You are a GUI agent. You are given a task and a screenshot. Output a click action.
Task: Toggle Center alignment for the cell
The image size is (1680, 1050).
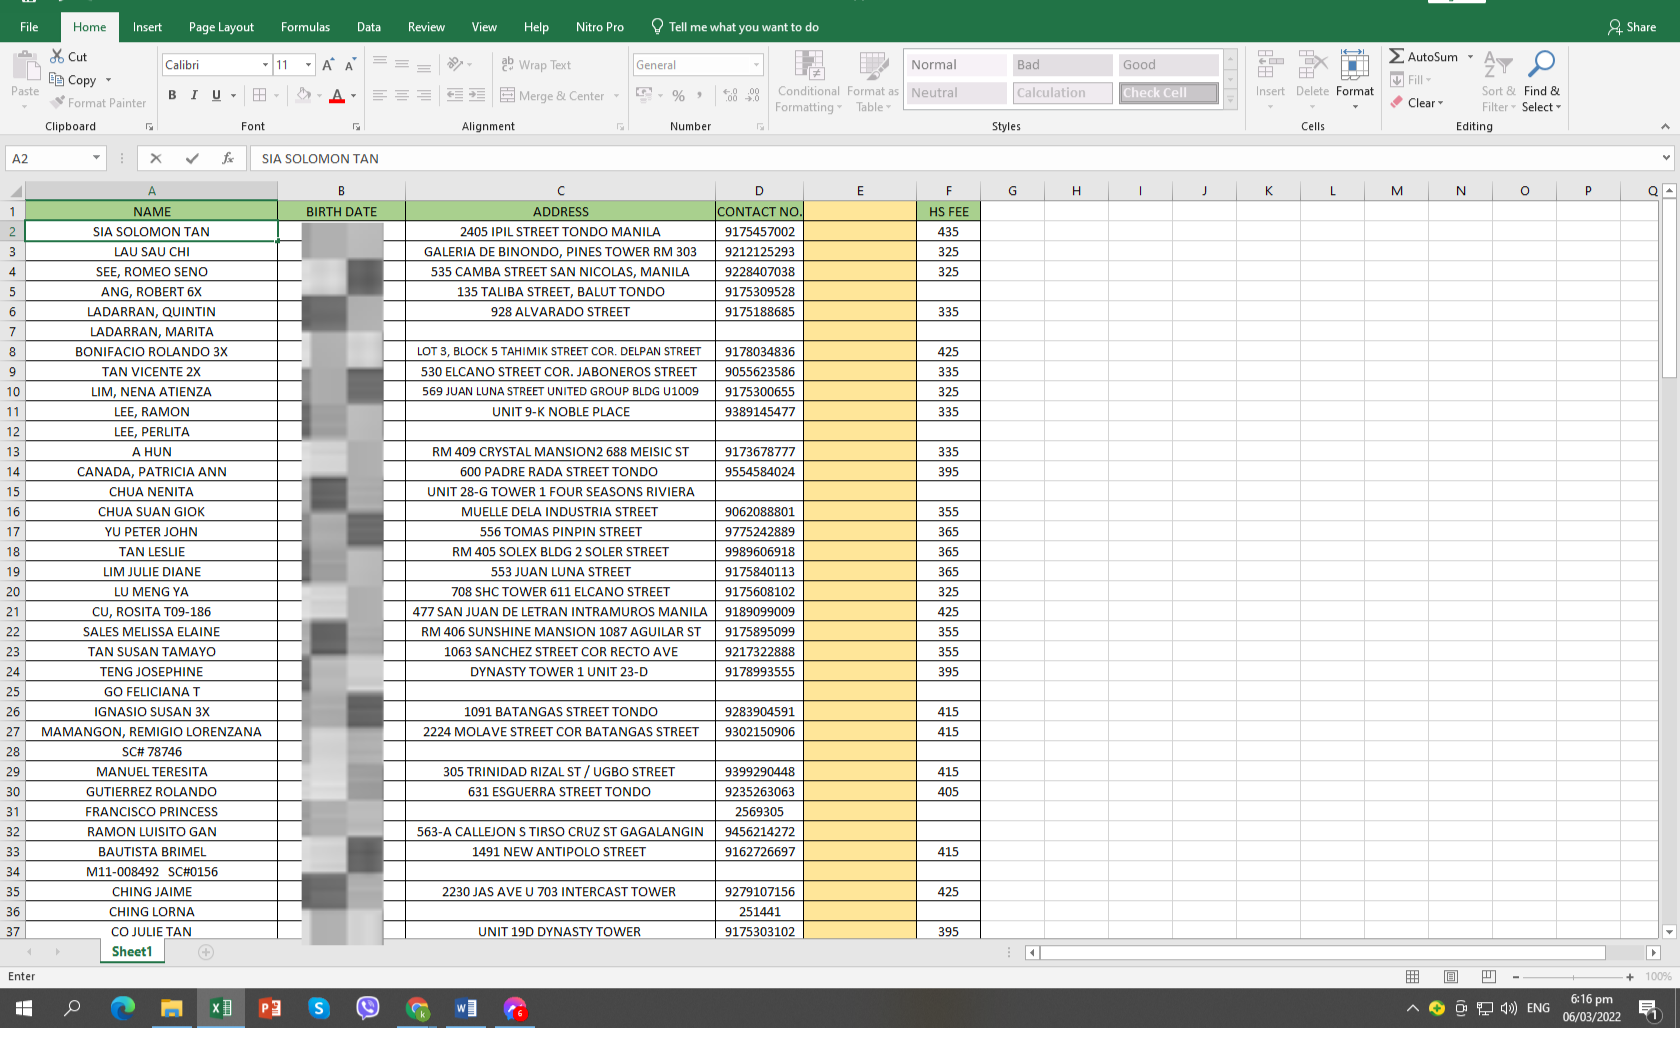402,95
